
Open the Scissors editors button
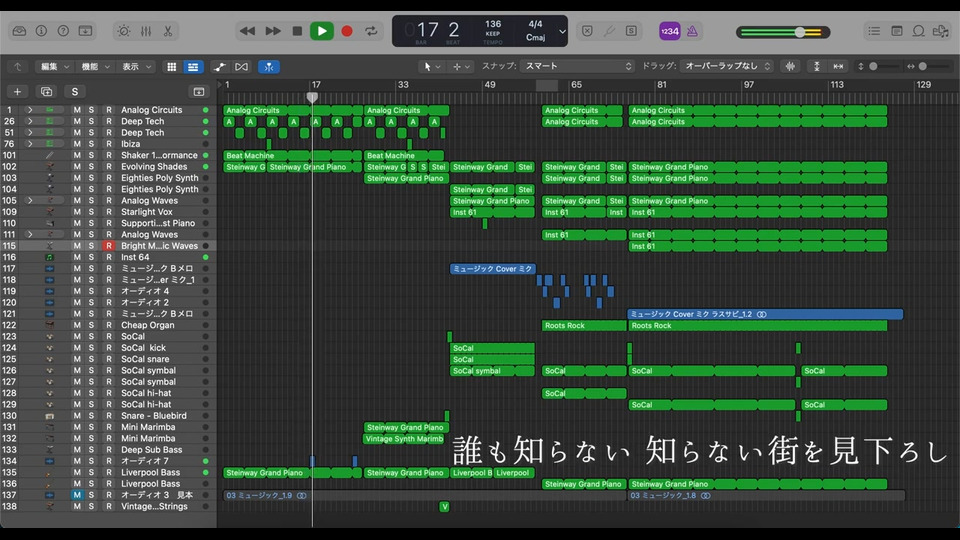tap(168, 31)
